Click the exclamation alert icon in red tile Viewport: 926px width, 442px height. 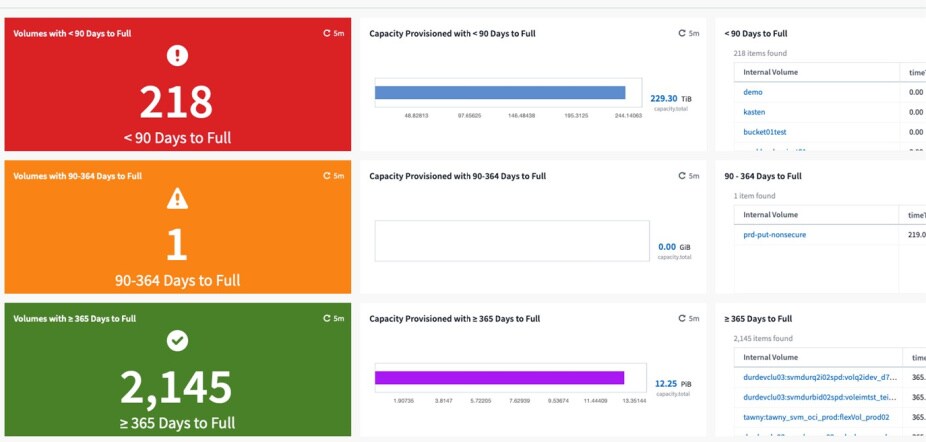click(177, 55)
